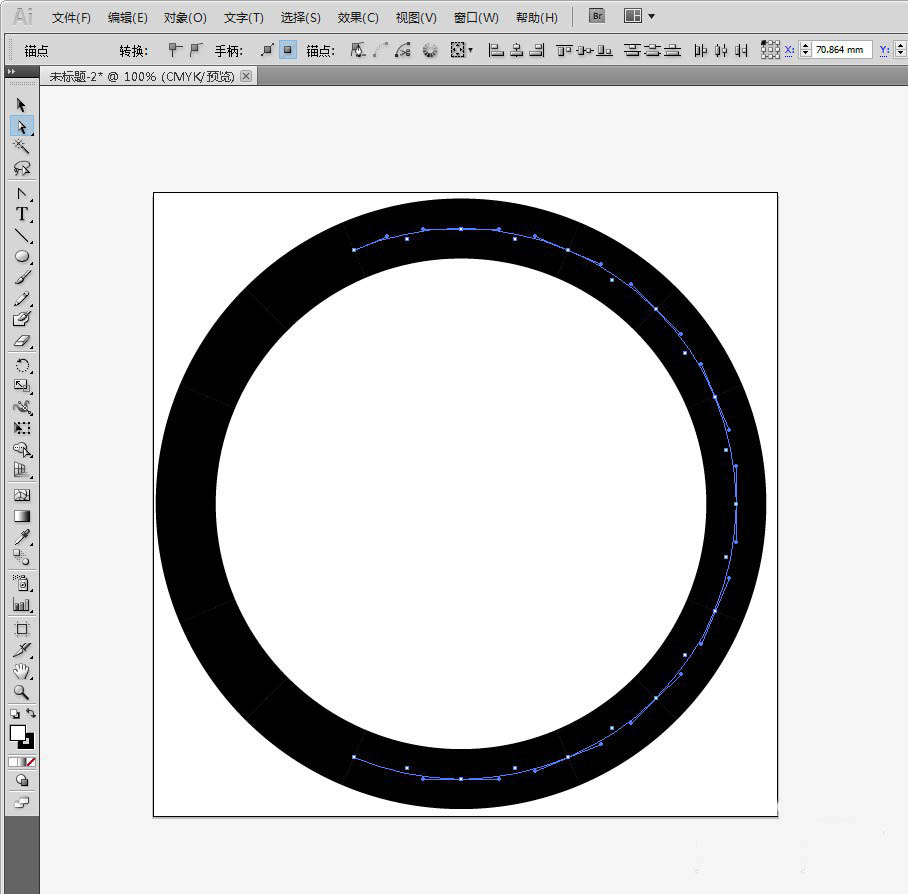Click the X value field 70.864 mm
The width and height of the screenshot is (908, 894).
click(x=841, y=50)
